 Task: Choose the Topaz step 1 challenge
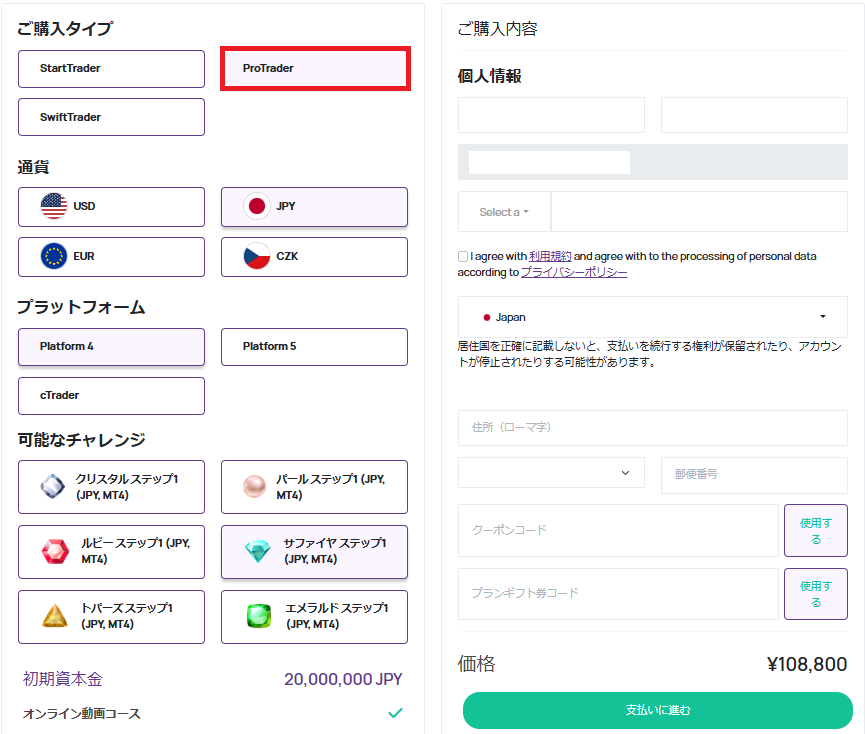tap(111, 617)
